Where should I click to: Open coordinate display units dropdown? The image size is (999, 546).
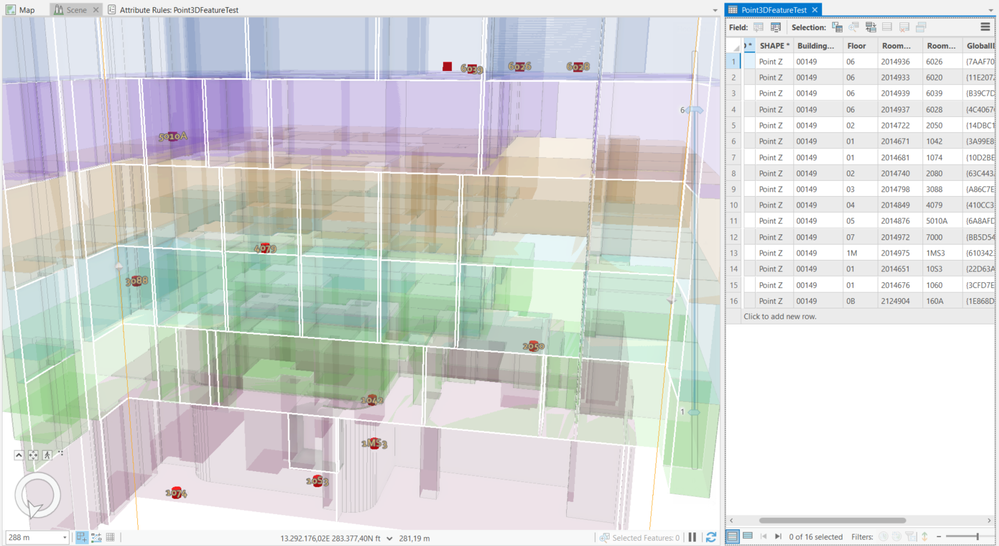pos(389,538)
